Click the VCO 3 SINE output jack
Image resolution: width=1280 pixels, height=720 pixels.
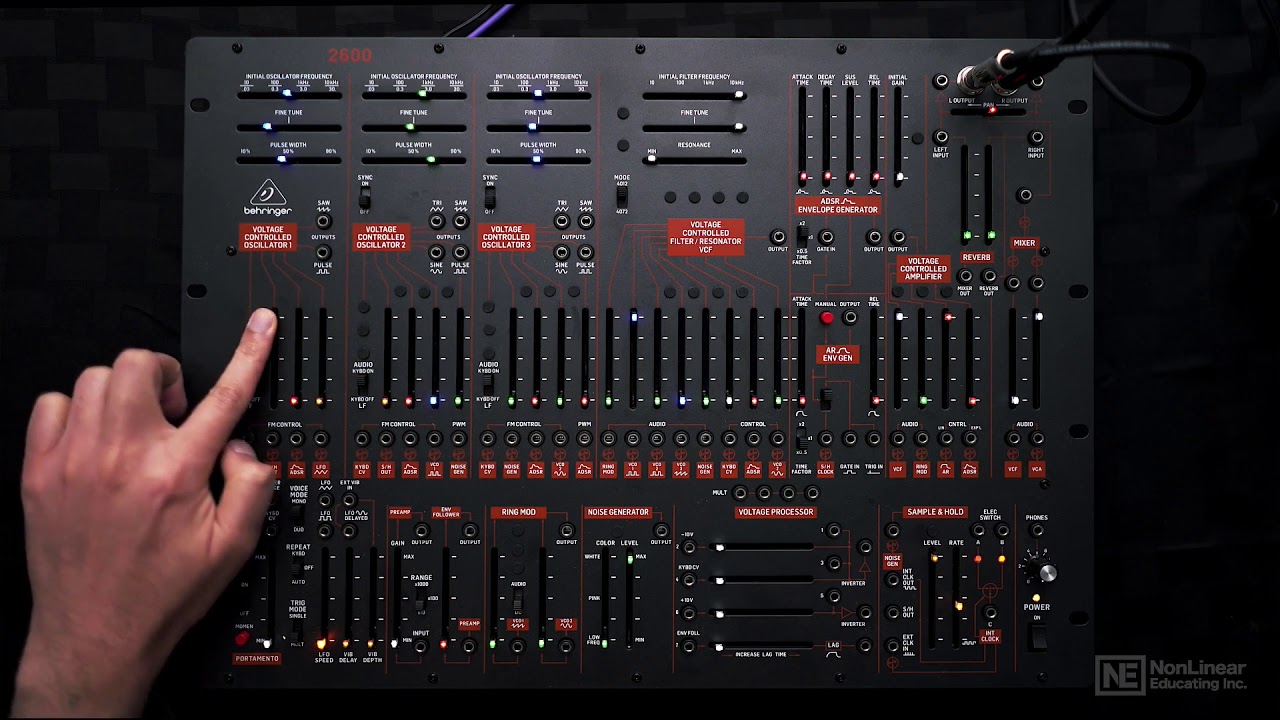pyautogui.click(x=562, y=252)
